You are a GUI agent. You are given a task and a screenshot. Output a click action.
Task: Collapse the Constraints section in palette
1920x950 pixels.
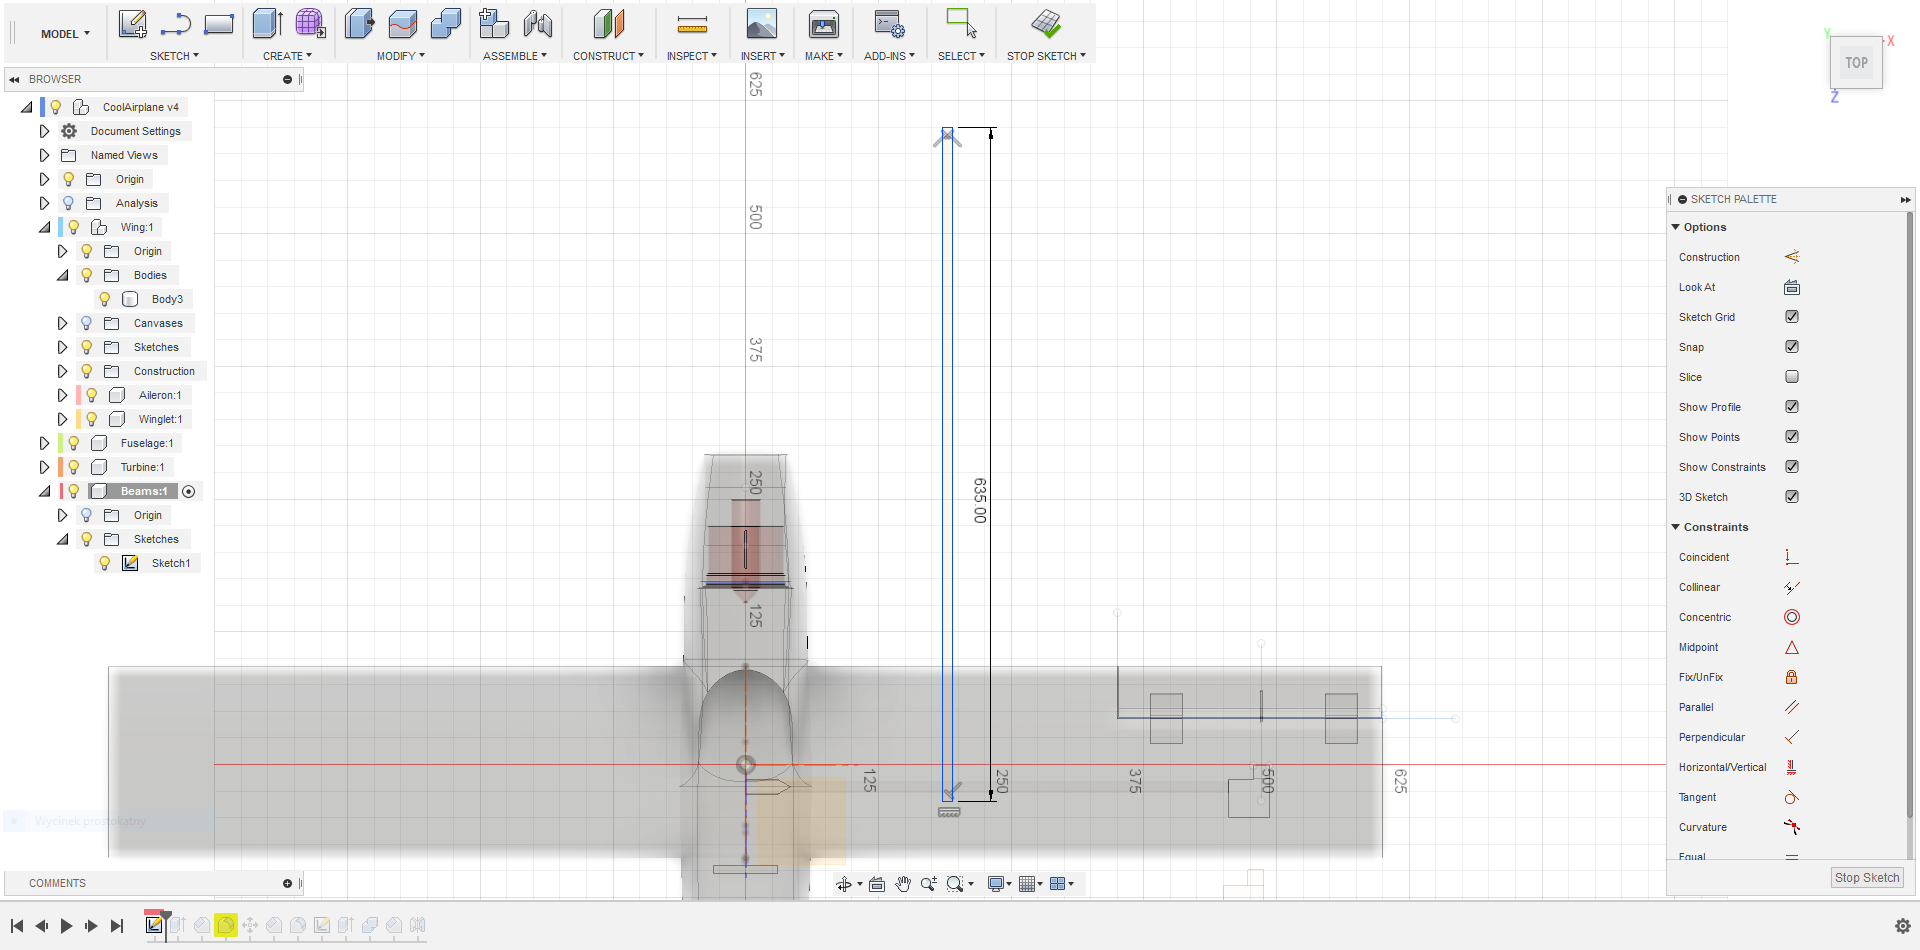1676,527
